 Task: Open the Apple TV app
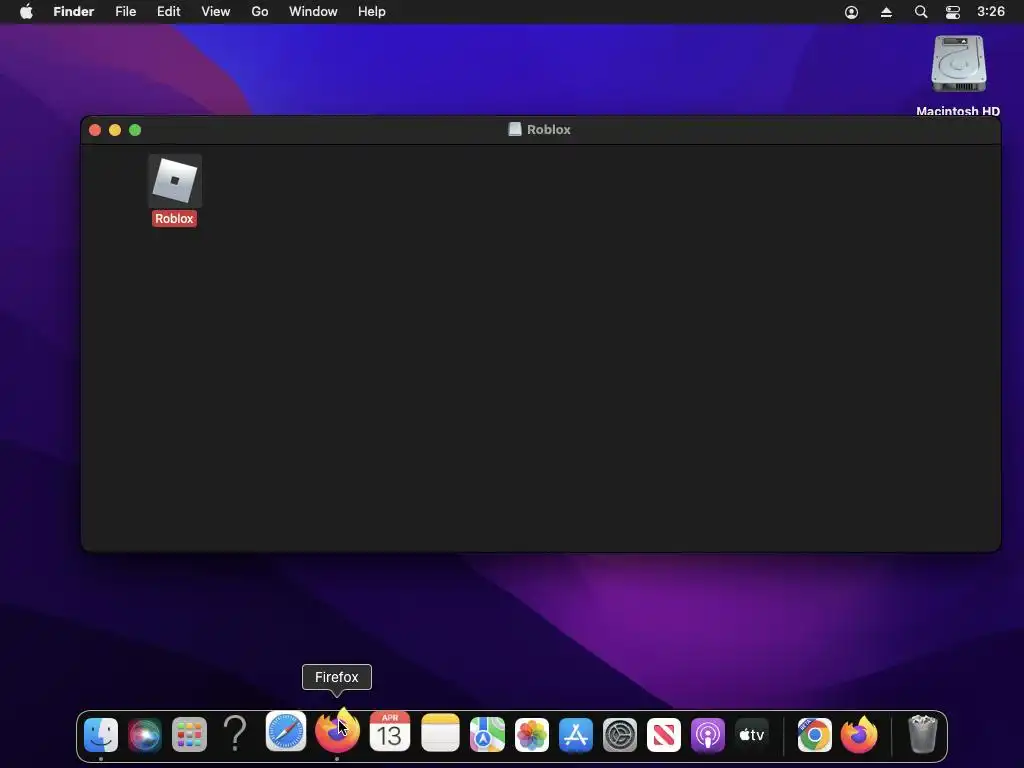click(x=752, y=734)
